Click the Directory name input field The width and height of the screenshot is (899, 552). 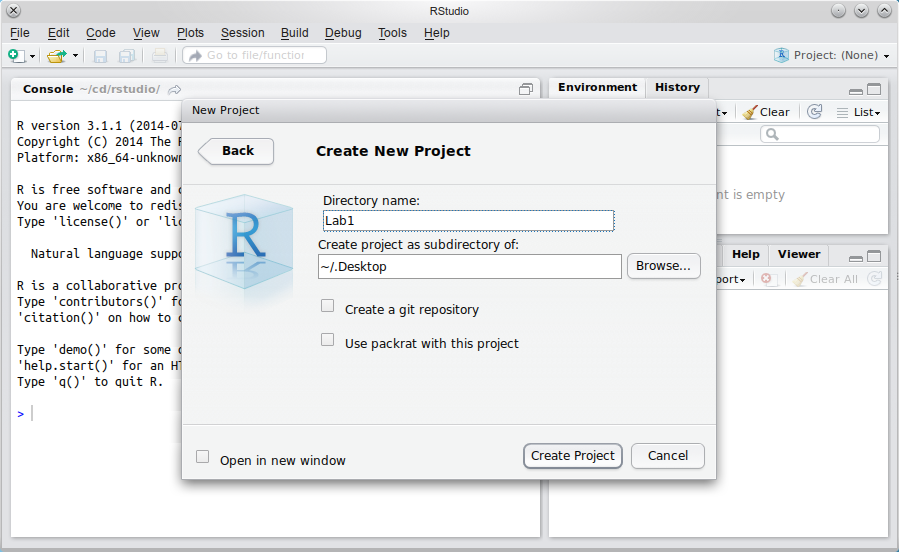click(468, 220)
